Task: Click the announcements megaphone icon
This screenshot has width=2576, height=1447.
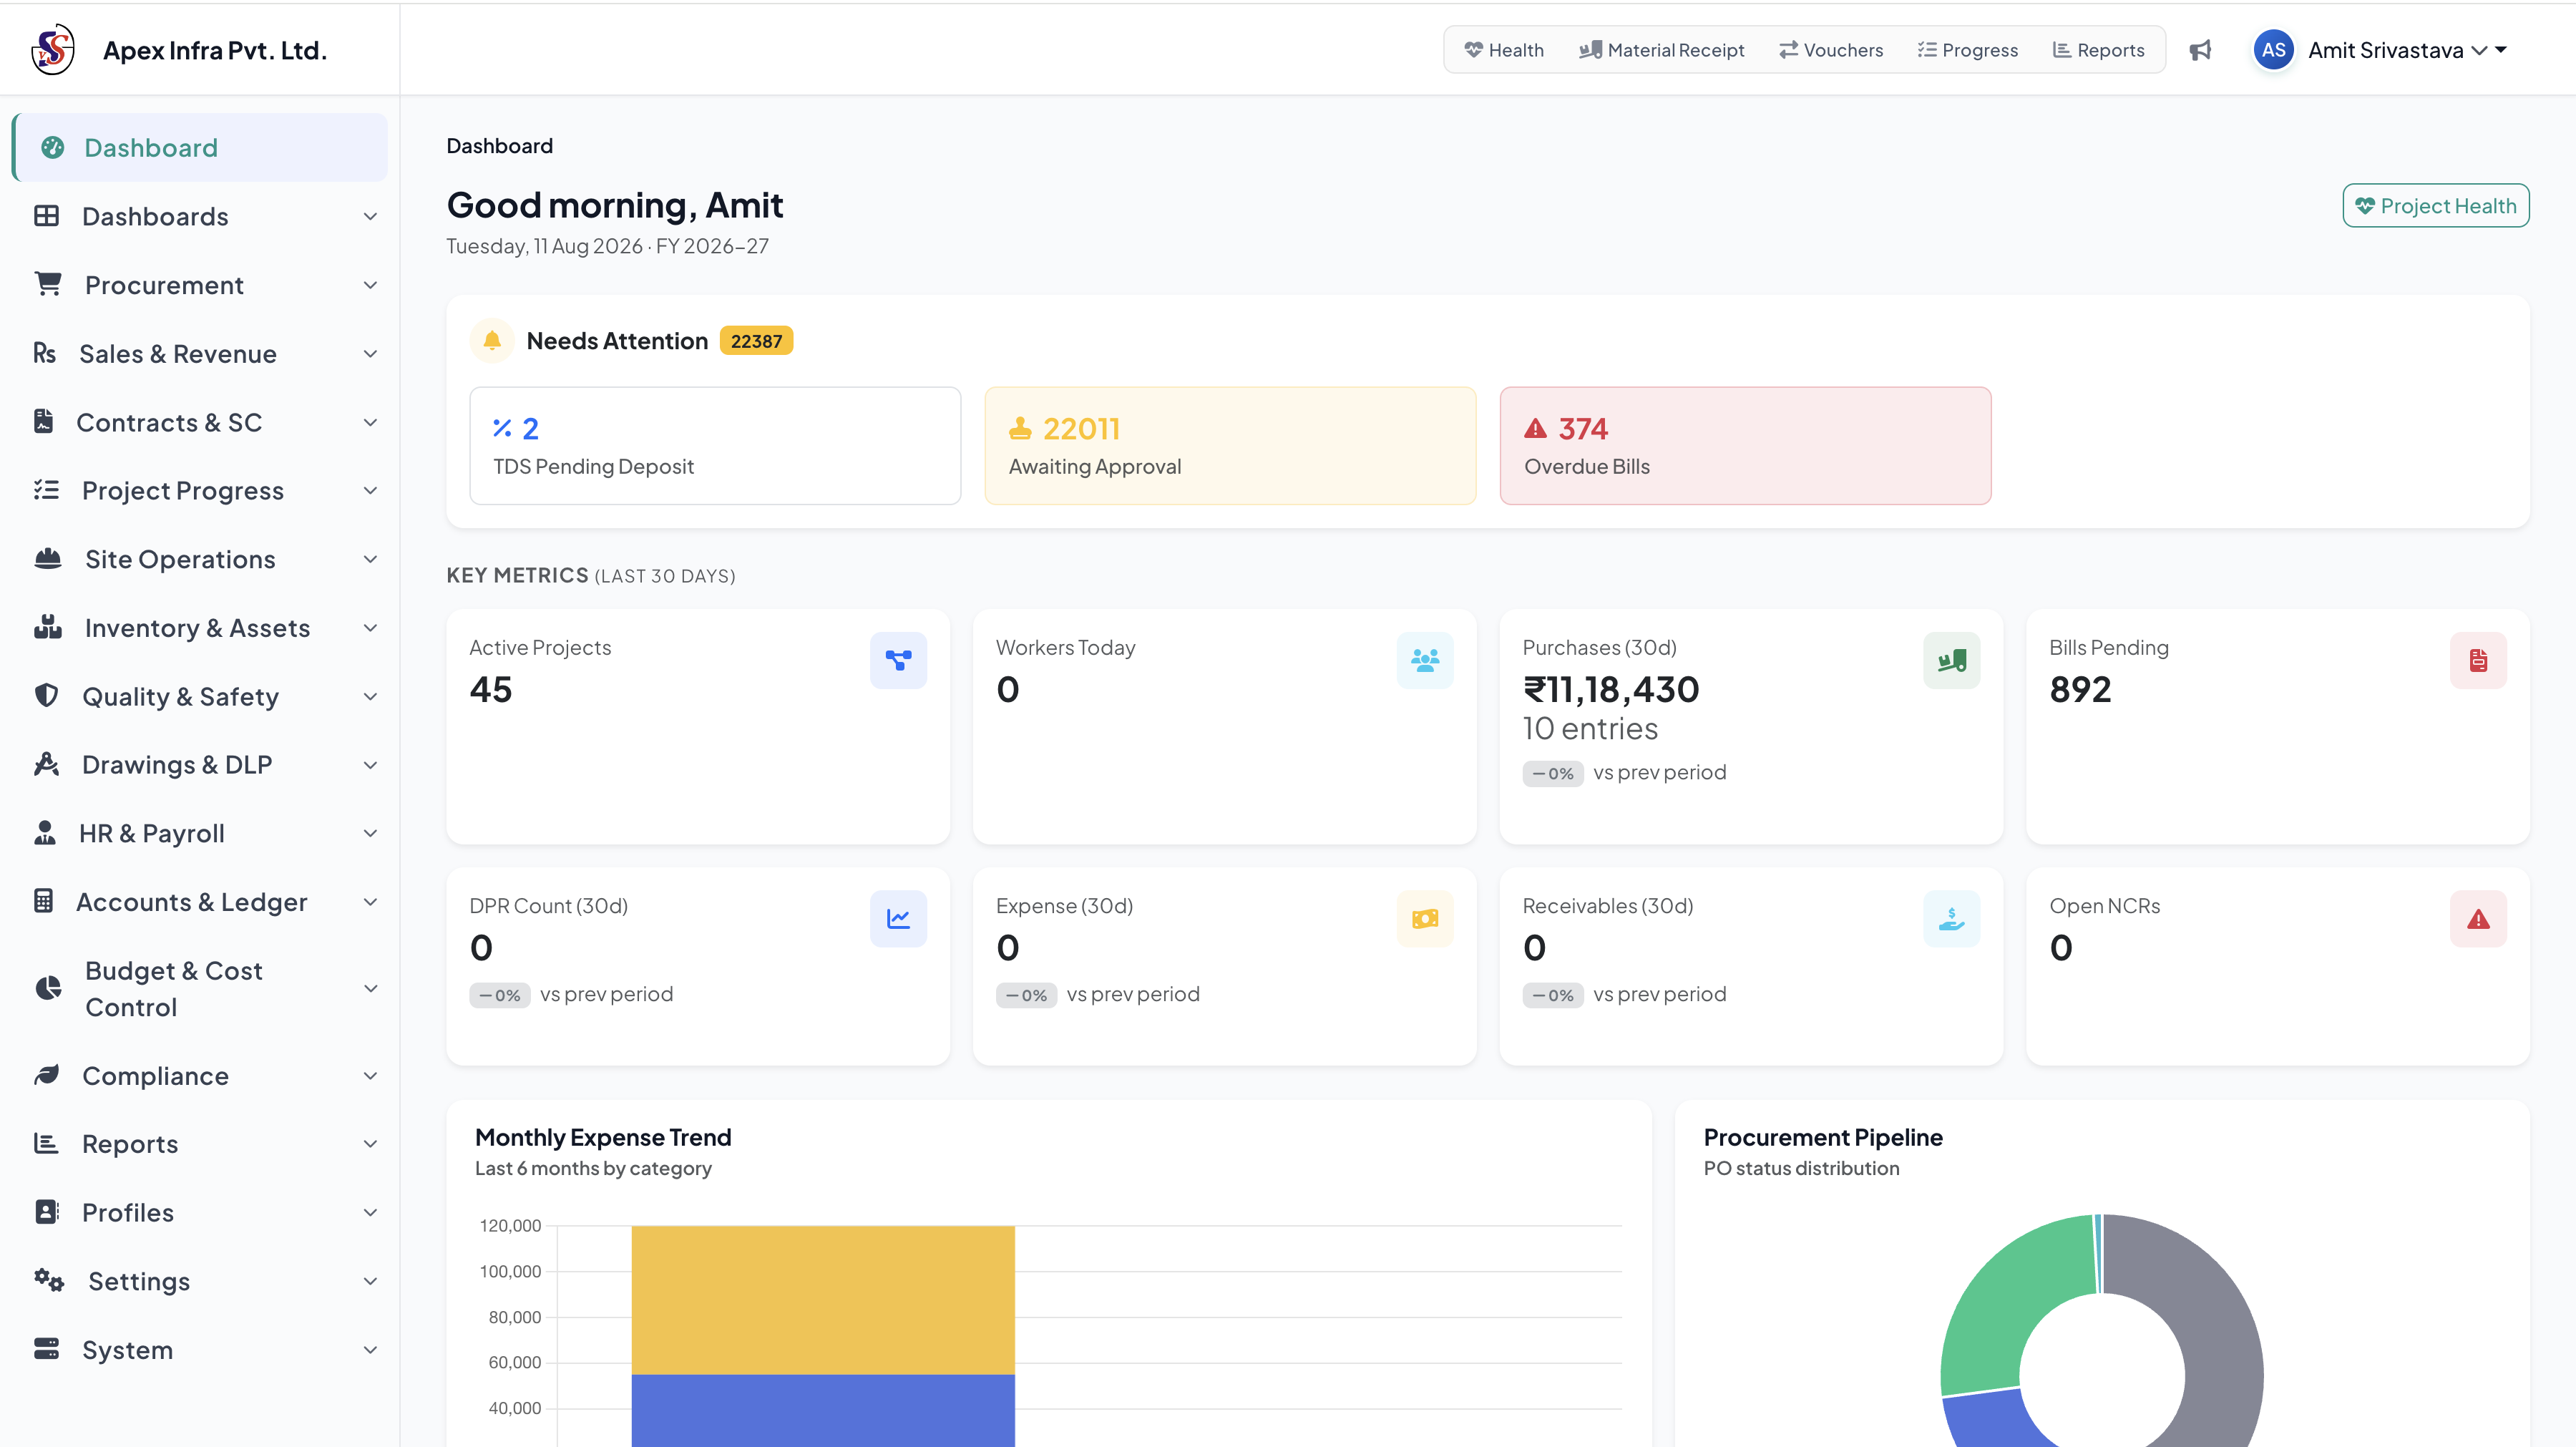Action: (x=2200, y=50)
